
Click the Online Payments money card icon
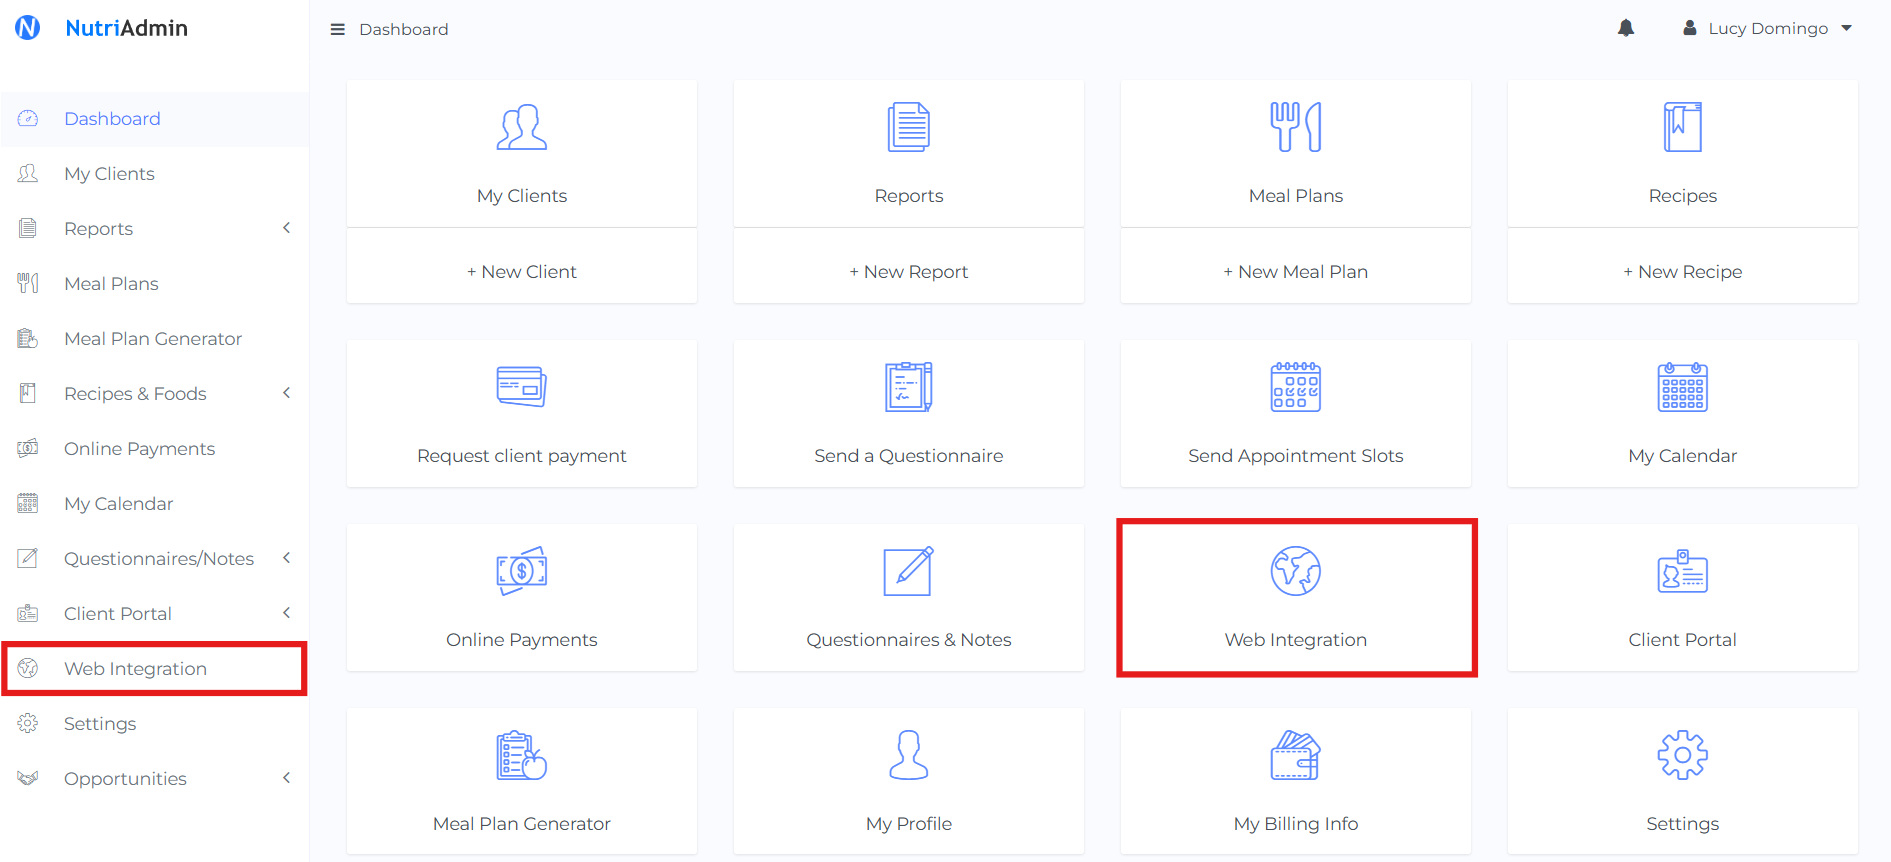click(522, 571)
